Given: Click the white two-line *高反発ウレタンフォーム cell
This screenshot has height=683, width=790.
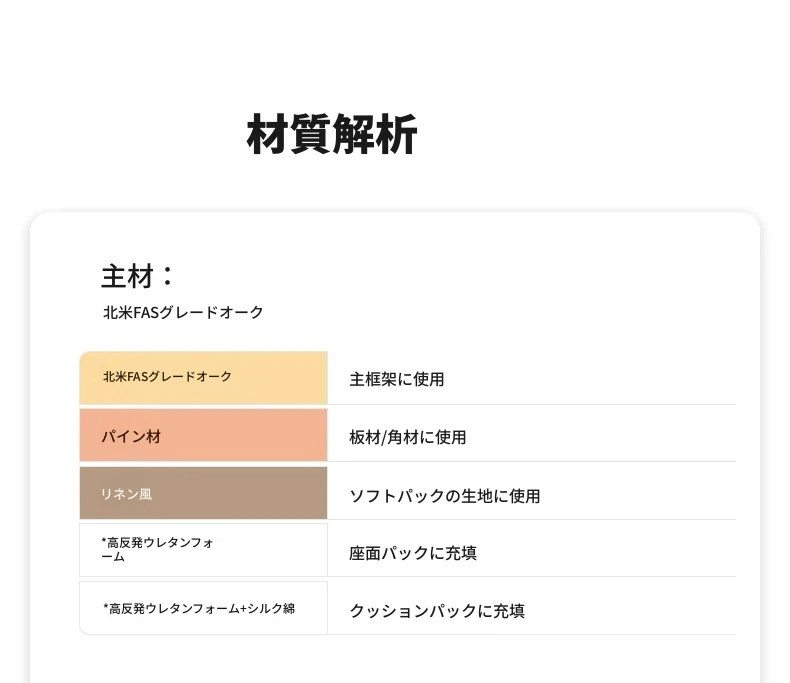Looking at the screenshot, I should 203,550.
